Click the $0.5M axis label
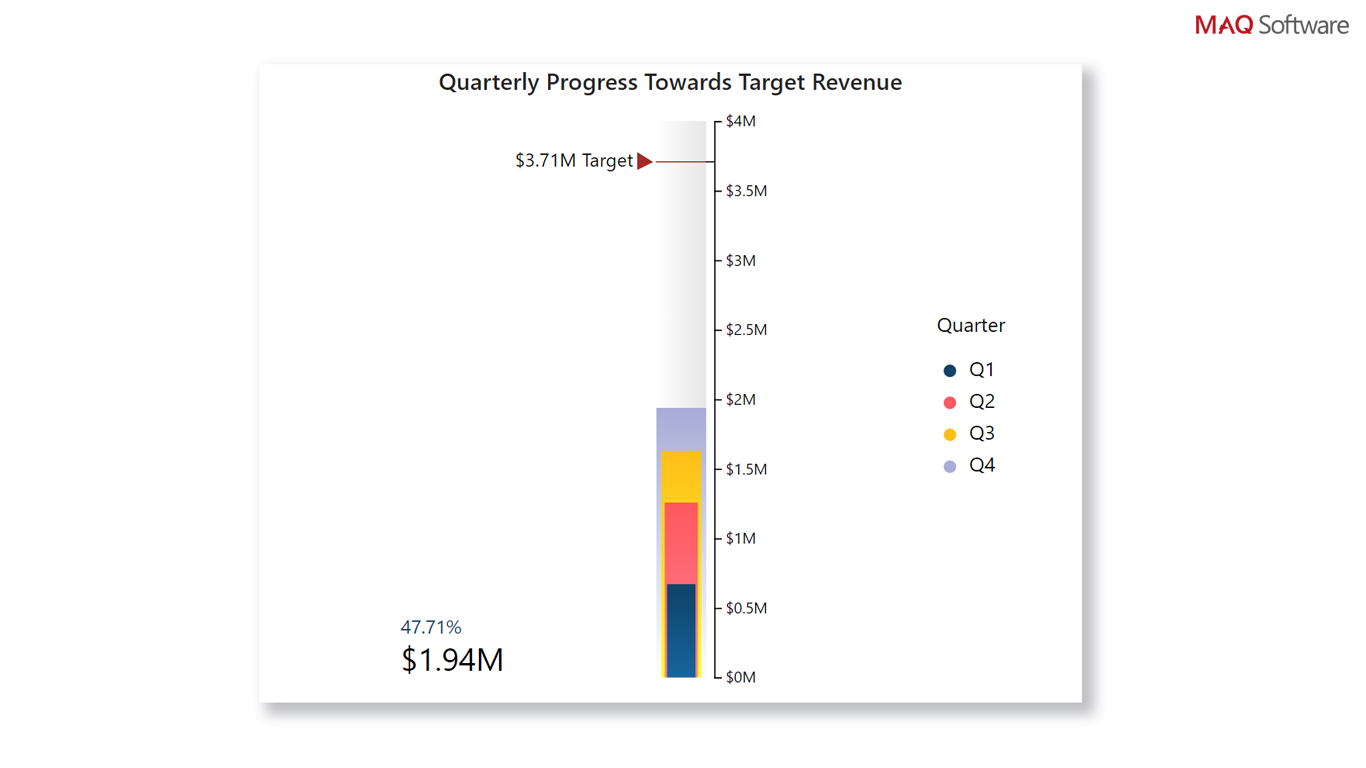1366x768 pixels. point(747,608)
